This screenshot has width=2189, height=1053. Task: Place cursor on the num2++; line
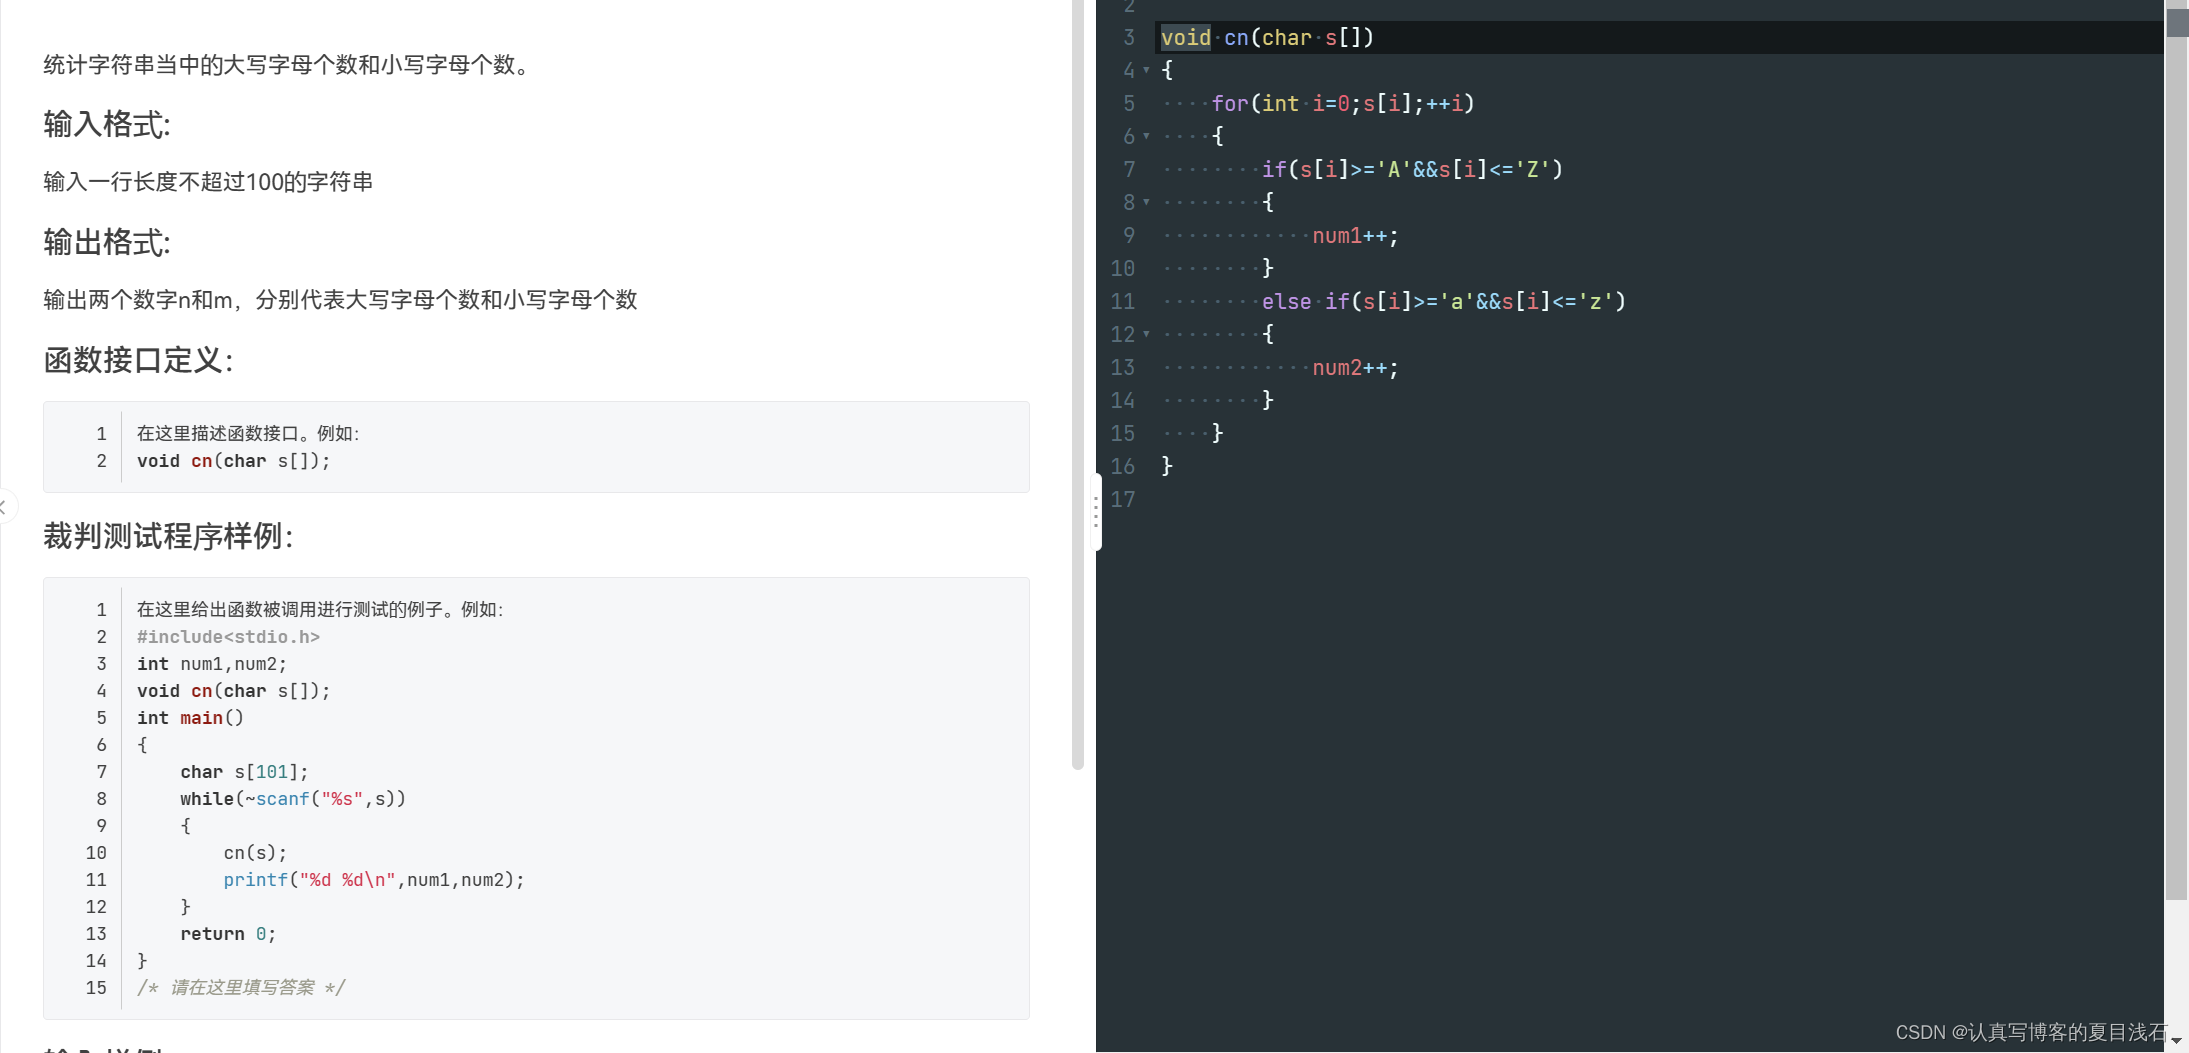[1355, 368]
